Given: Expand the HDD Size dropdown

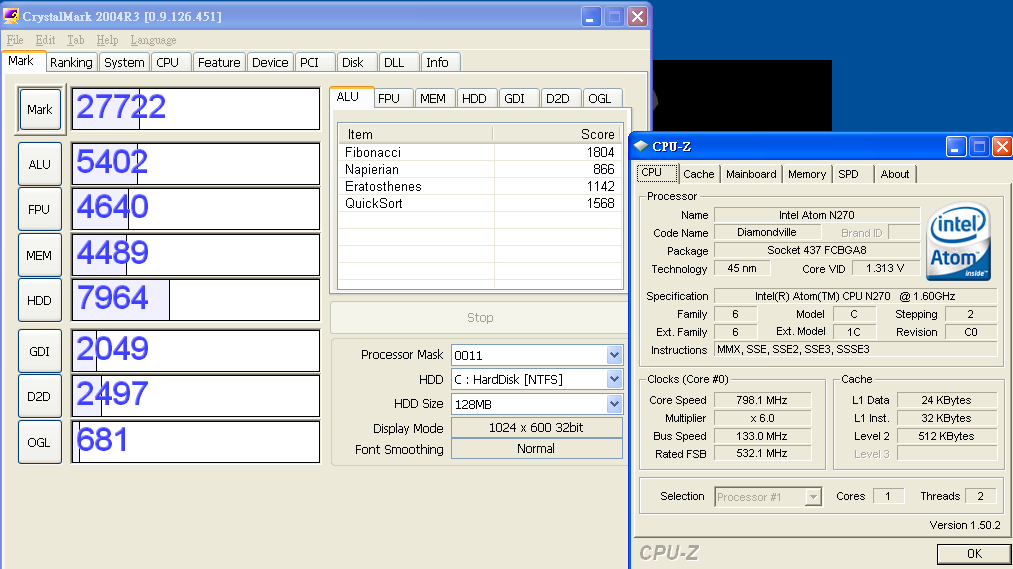Looking at the screenshot, I should pos(614,404).
